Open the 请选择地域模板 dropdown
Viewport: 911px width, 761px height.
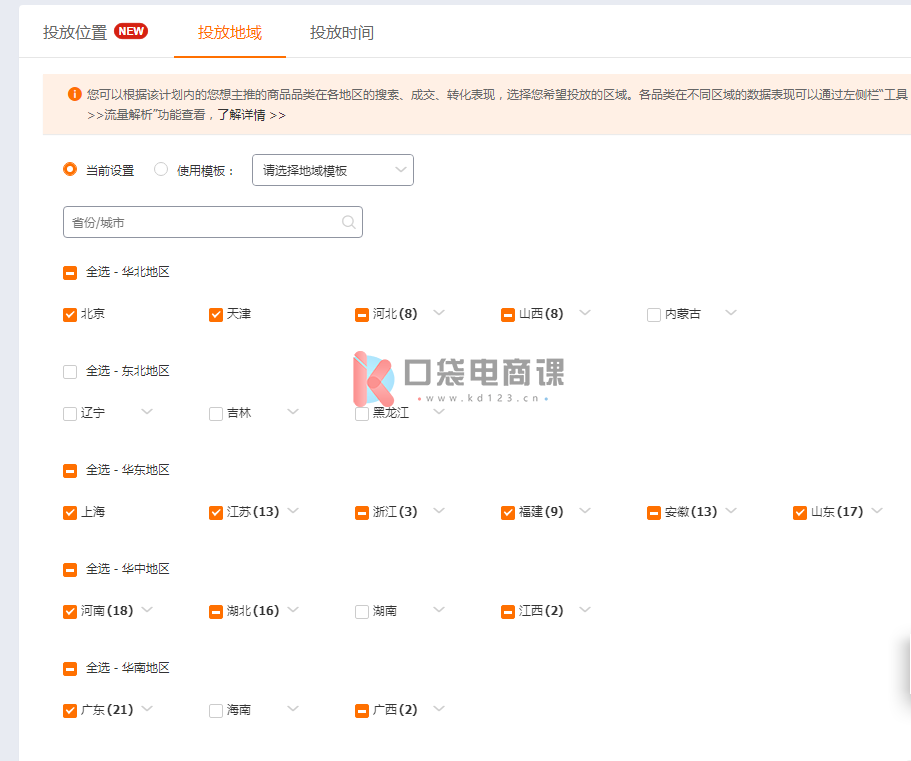pos(332,170)
